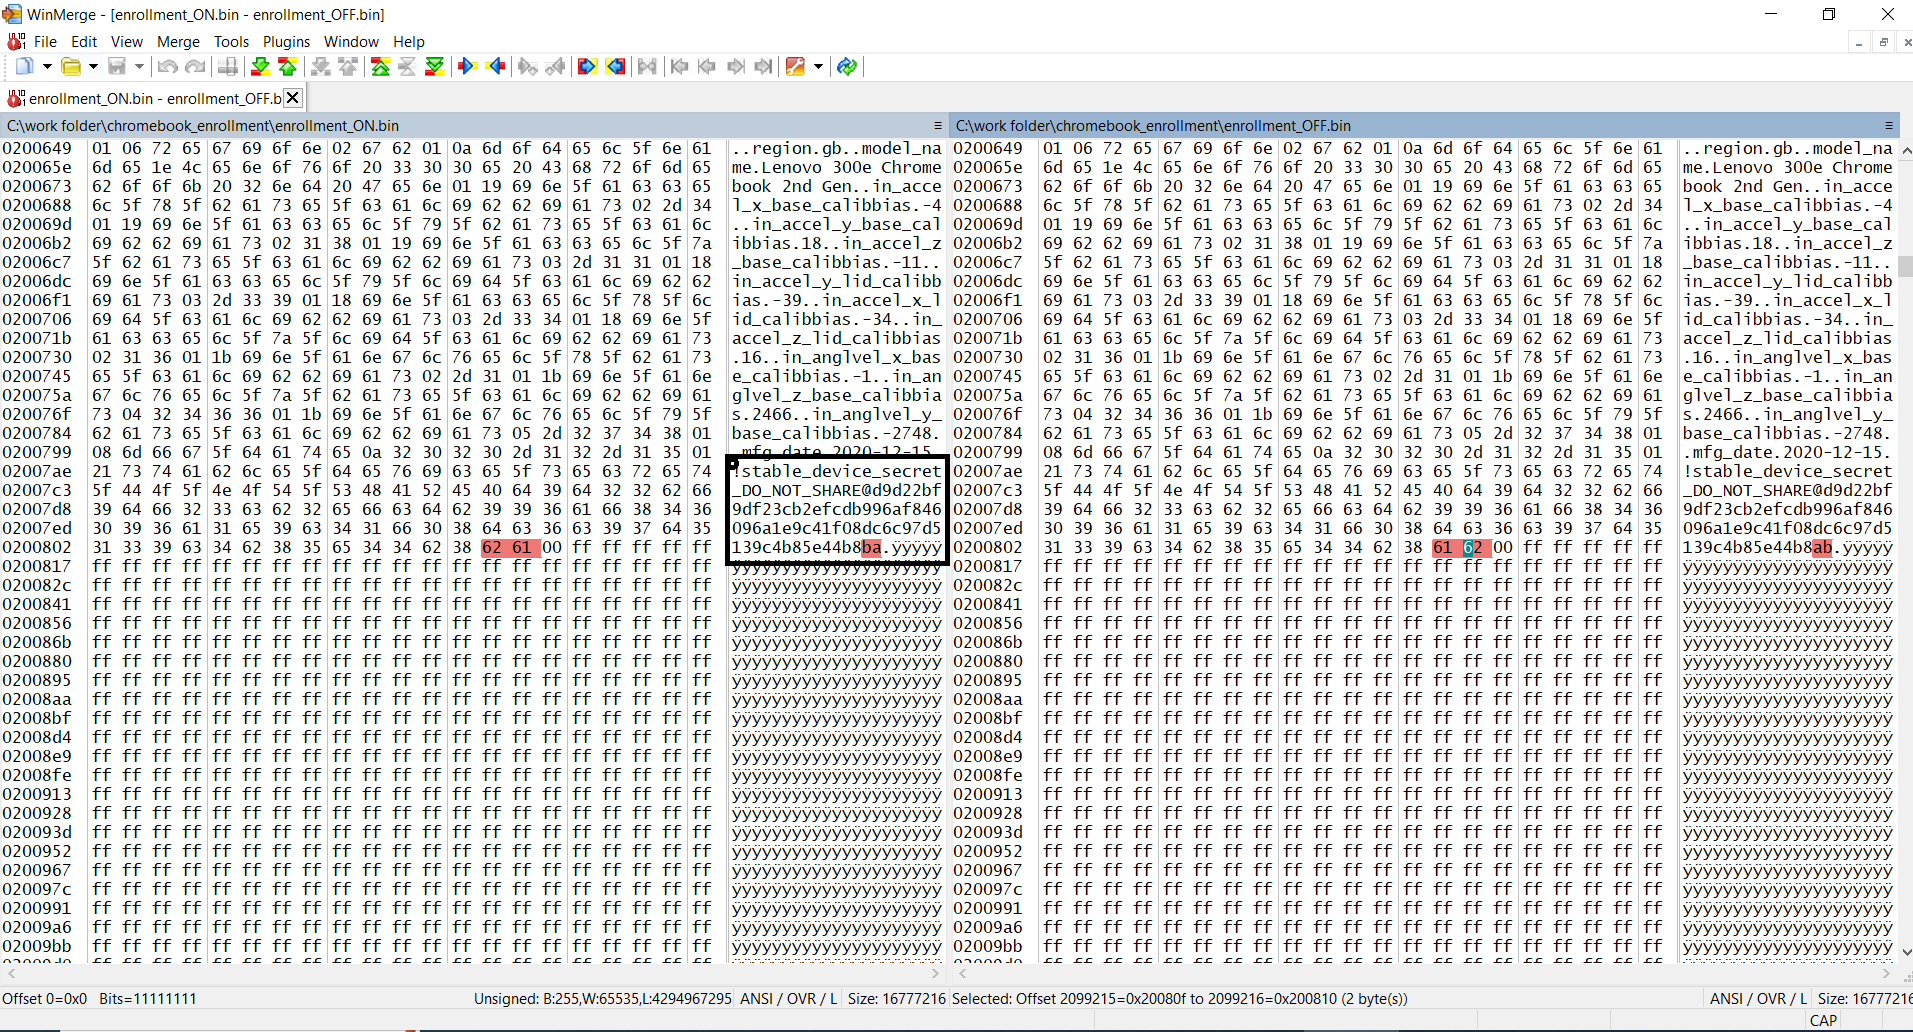1913x1032 pixels.
Task: Copy the difference to the right
Action: (467, 67)
